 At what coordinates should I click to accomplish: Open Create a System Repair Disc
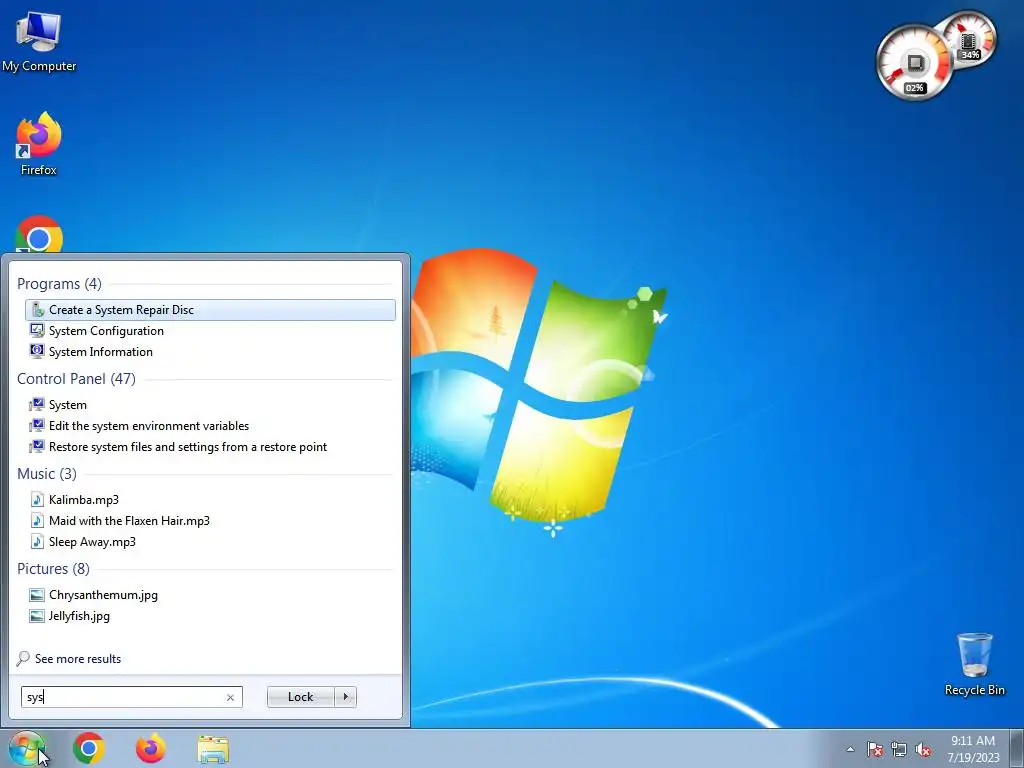pyautogui.click(x=210, y=310)
